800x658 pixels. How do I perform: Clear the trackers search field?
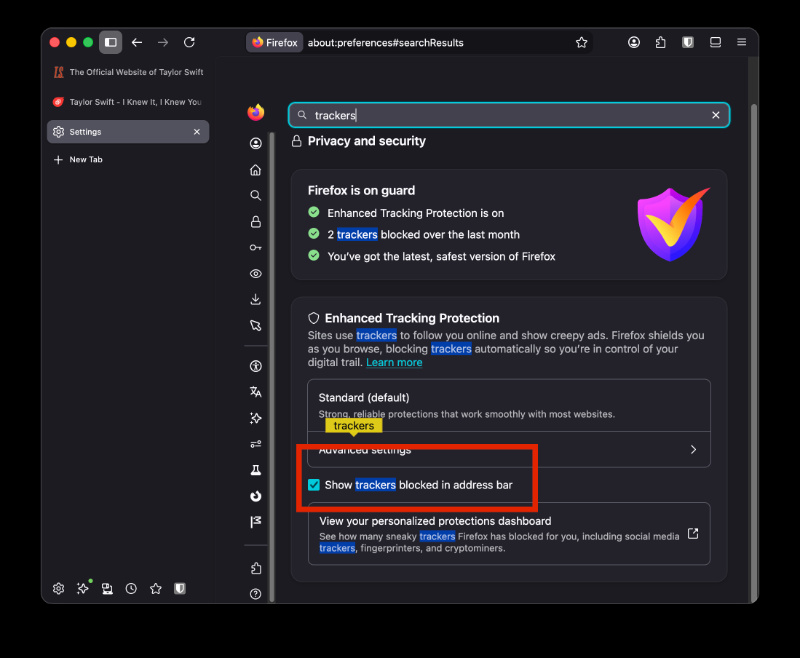(716, 115)
